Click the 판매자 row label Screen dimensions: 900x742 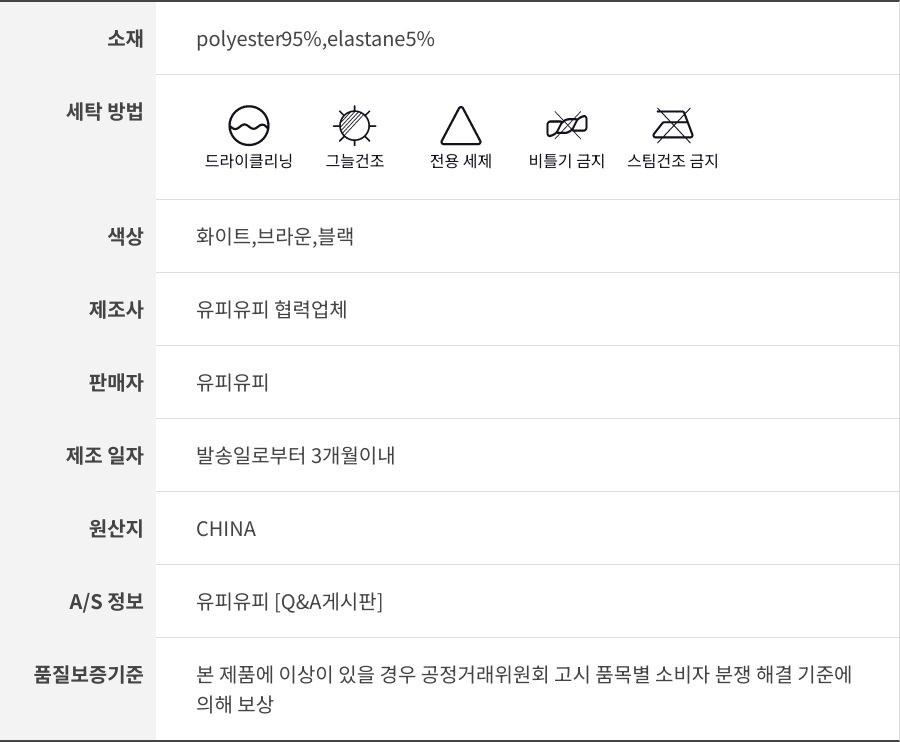click(x=116, y=383)
